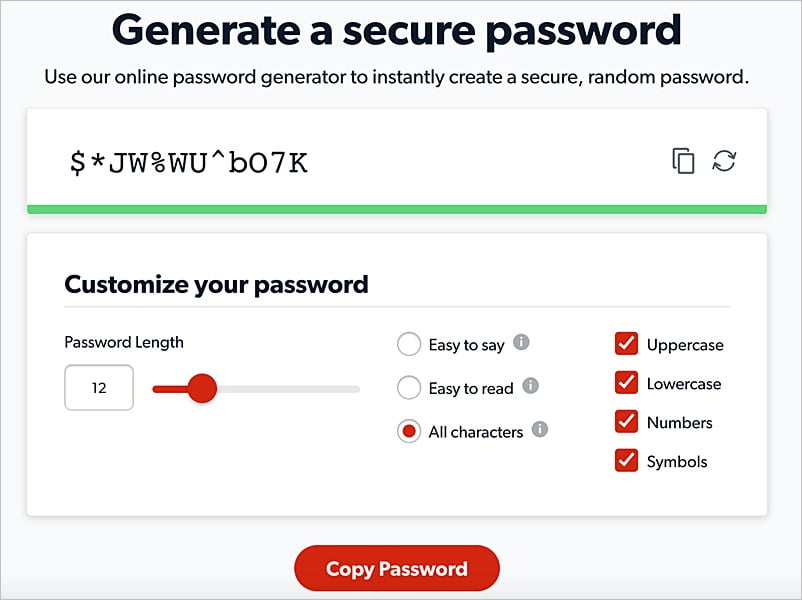Screen dimensions: 802x600
Task: Disable the Lowercase checkbox
Action: (626, 383)
